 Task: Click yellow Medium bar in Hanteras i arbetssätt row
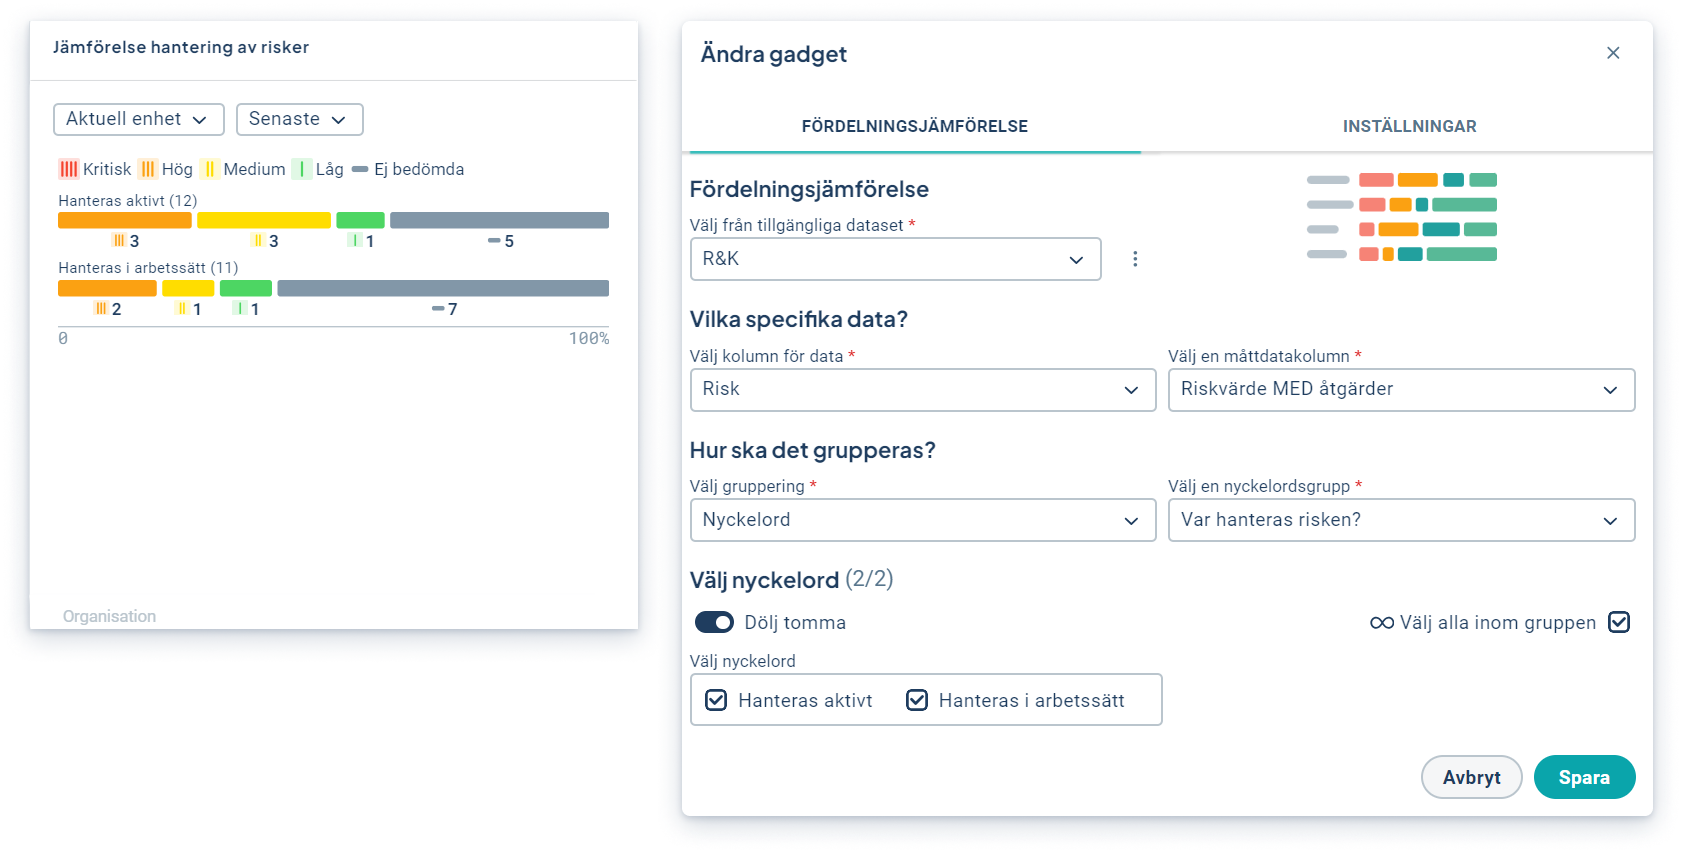pyautogui.click(x=188, y=288)
